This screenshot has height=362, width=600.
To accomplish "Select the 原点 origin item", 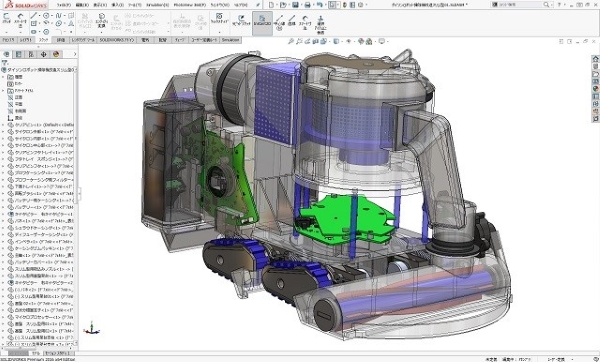I will [18, 118].
